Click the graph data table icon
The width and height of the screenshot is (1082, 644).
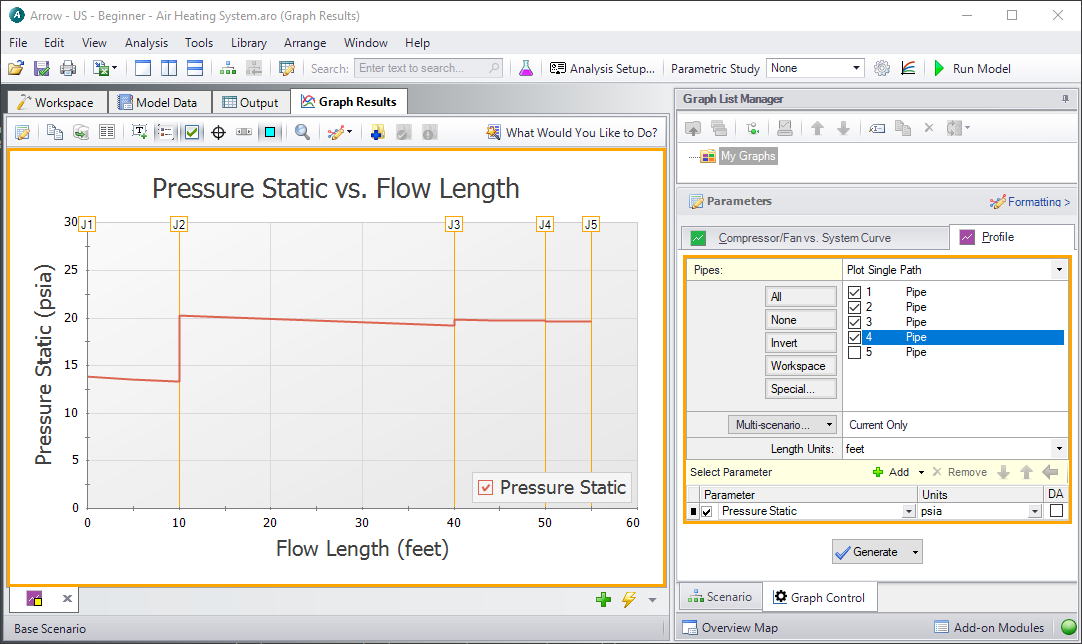(x=107, y=132)
